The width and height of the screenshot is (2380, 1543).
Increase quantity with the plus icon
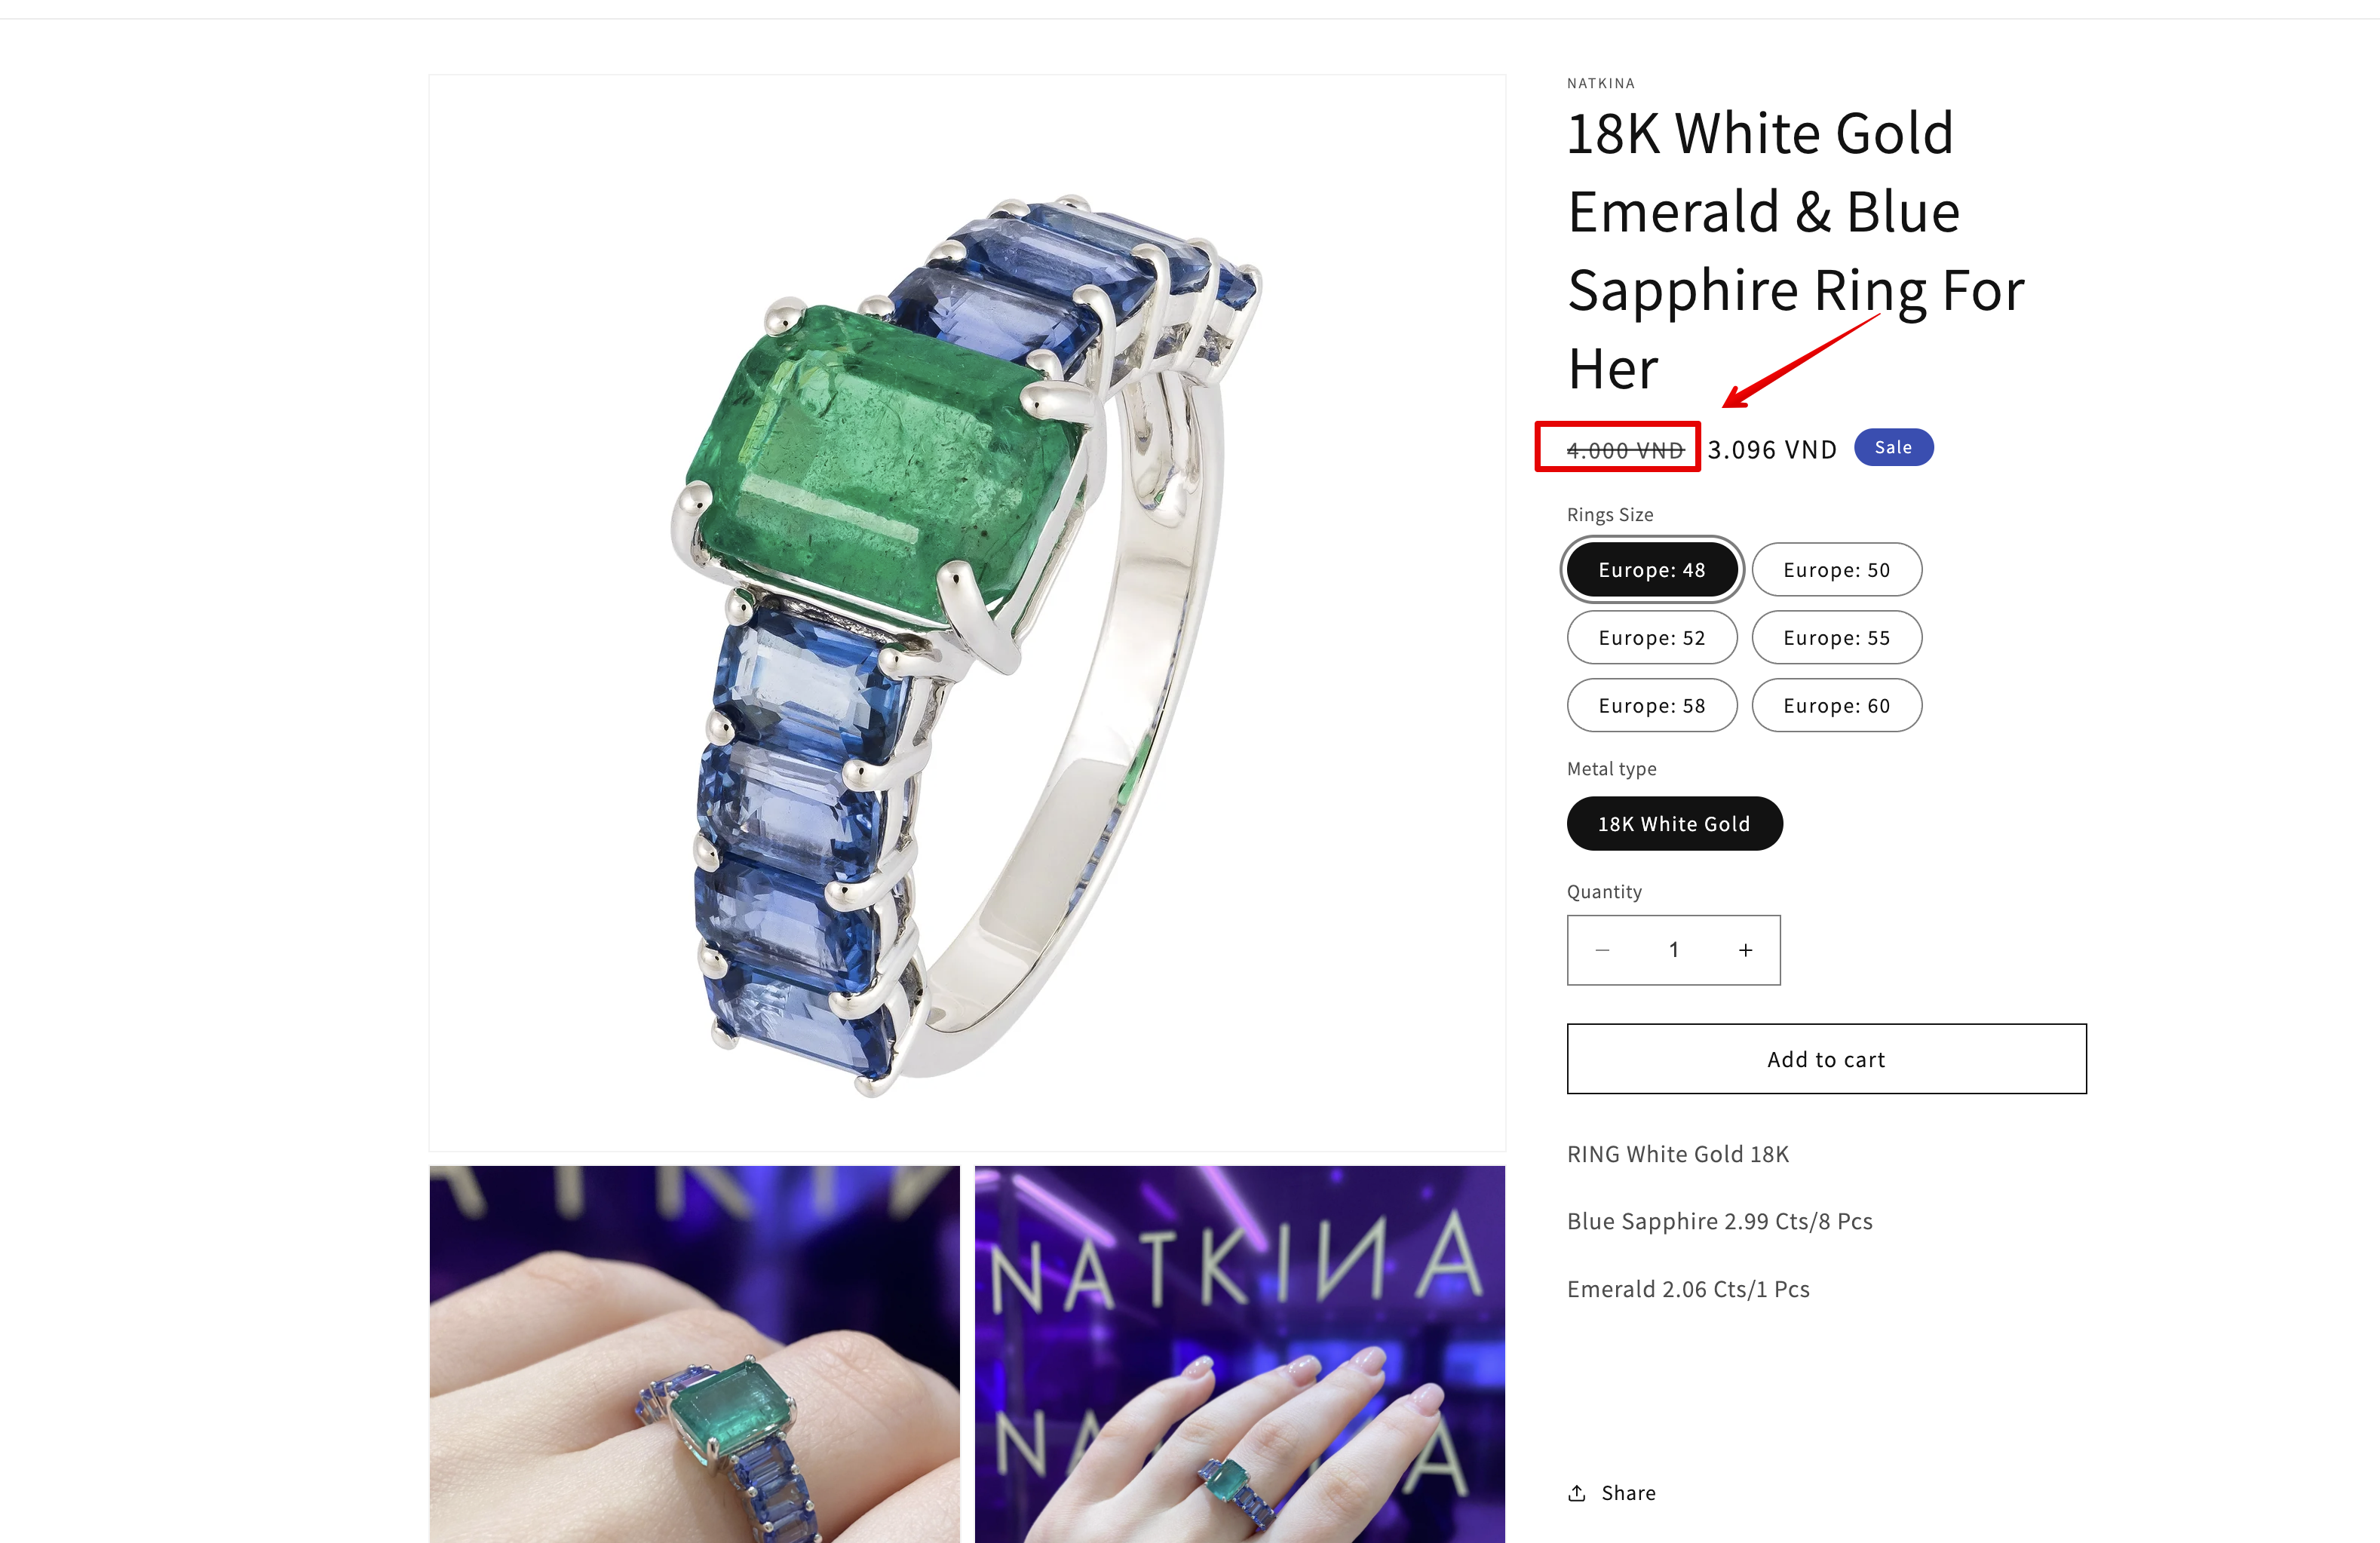(1745, 950)
